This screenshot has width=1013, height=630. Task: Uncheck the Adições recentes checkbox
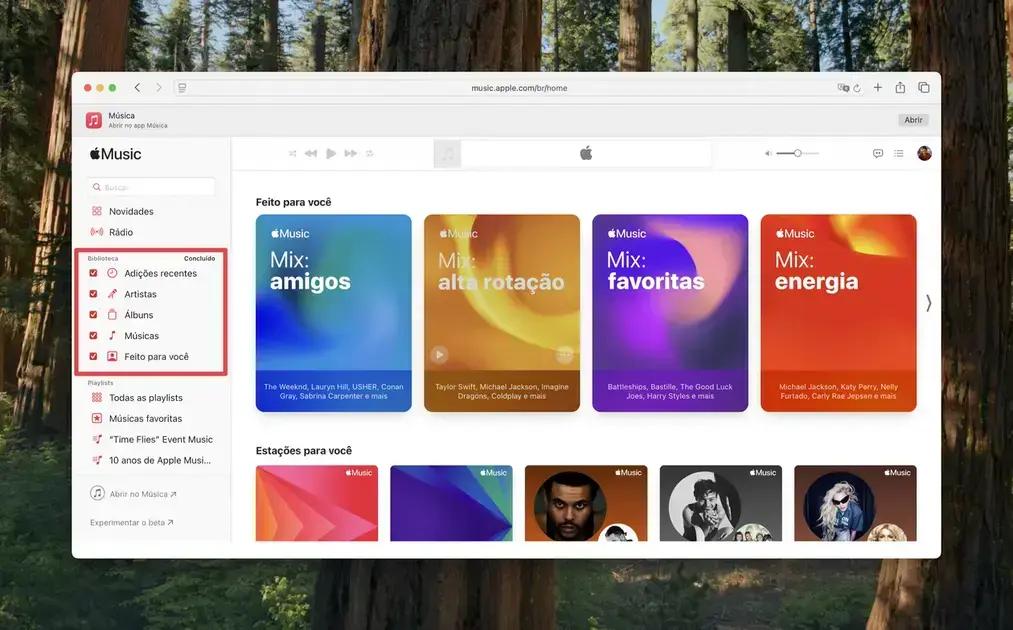93,273
